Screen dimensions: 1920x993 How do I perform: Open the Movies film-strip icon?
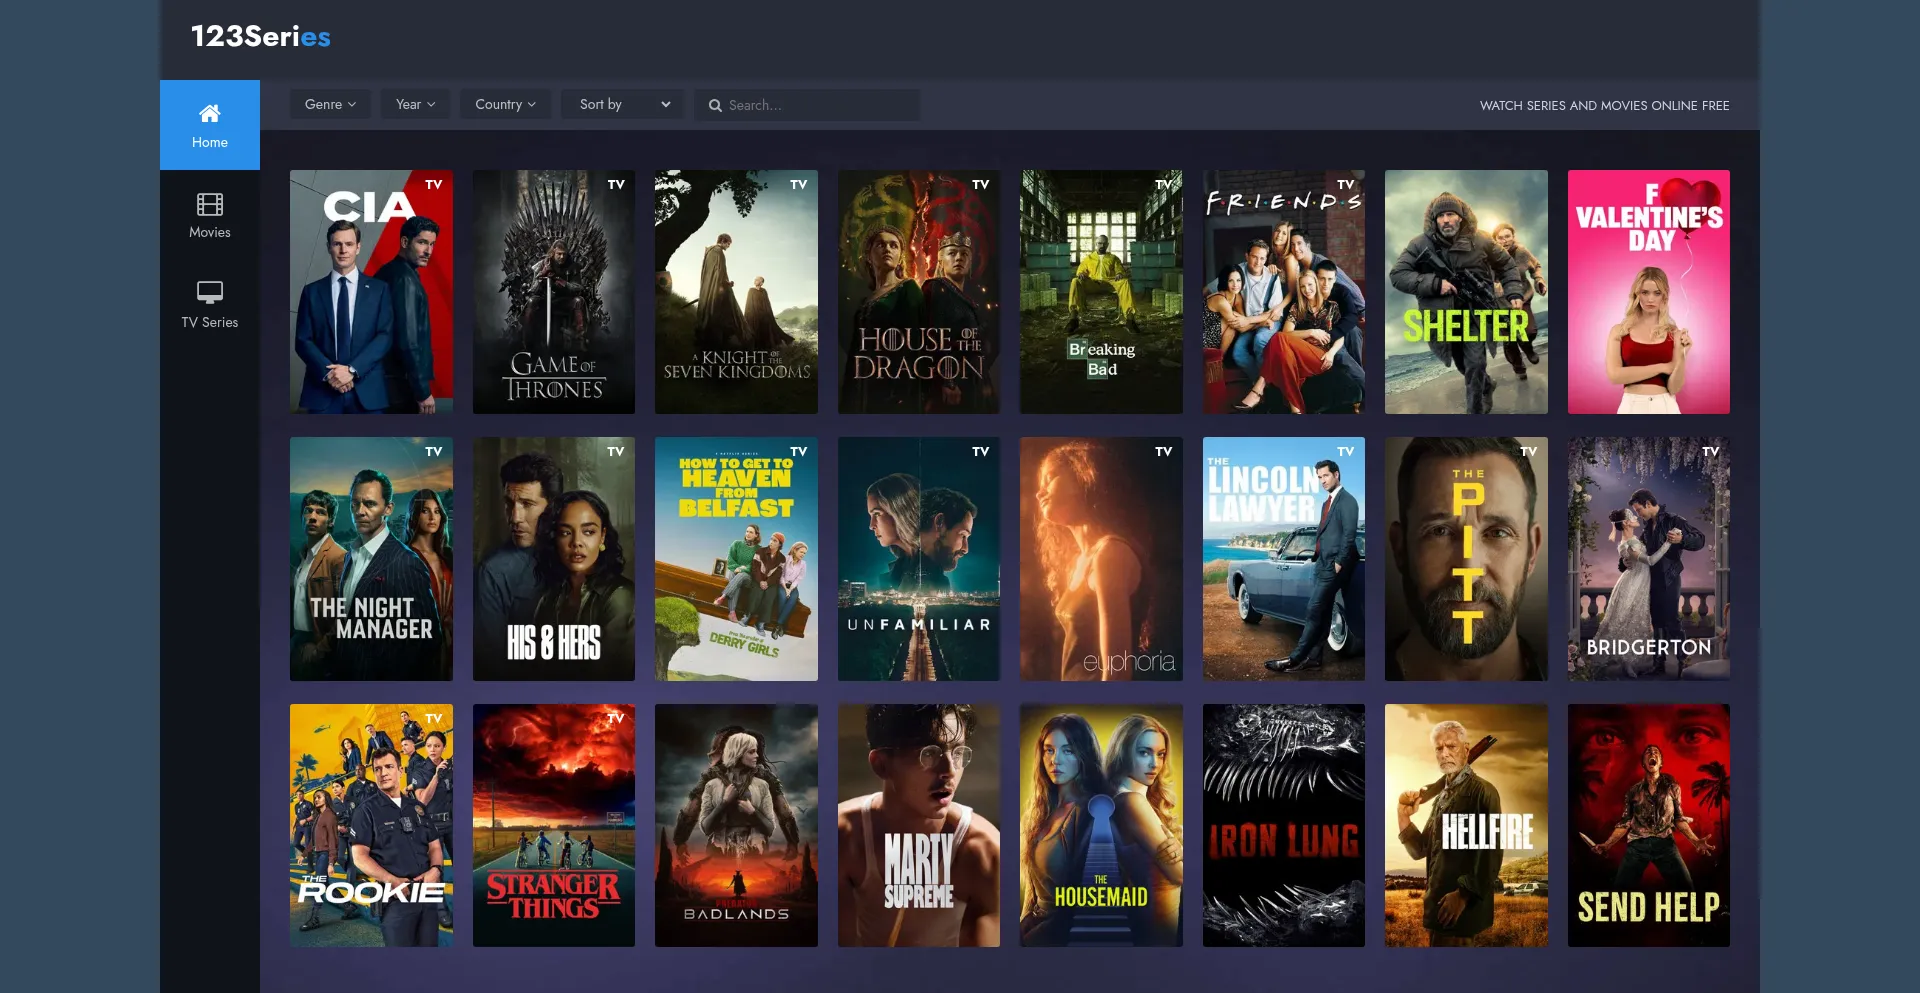(x=210, y=205)
